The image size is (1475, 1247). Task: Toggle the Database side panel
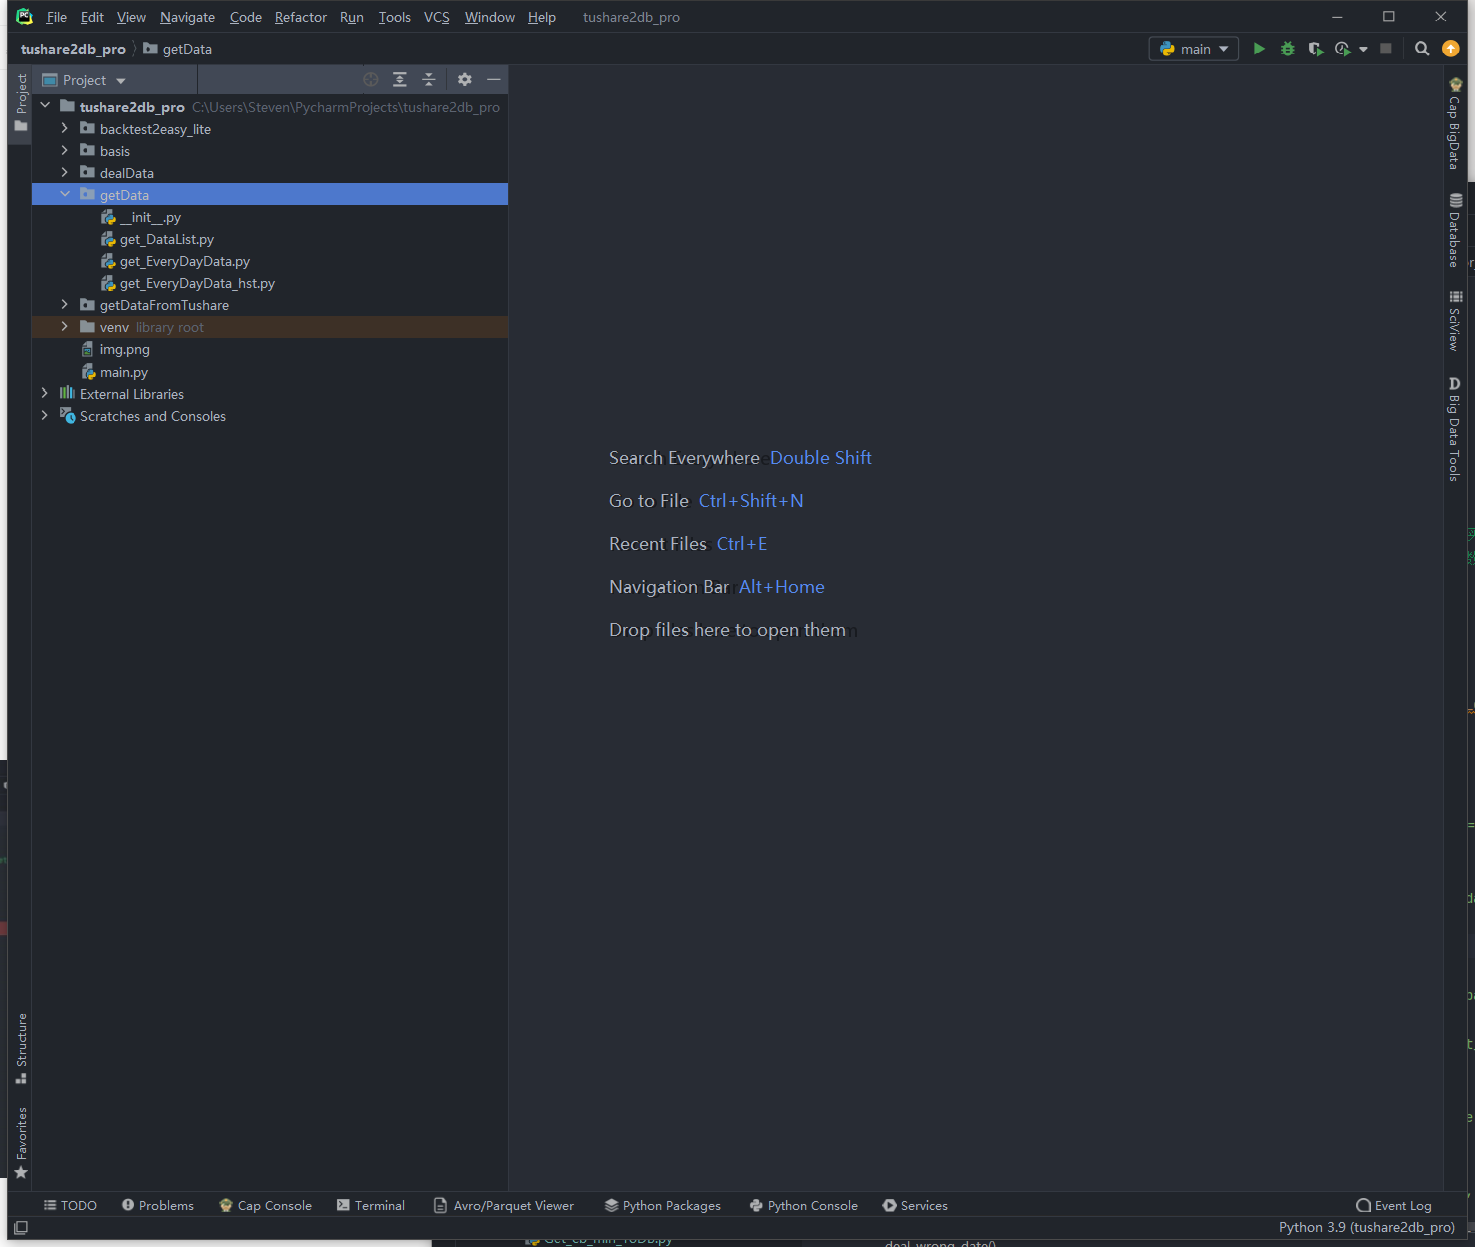(1455, 231)
